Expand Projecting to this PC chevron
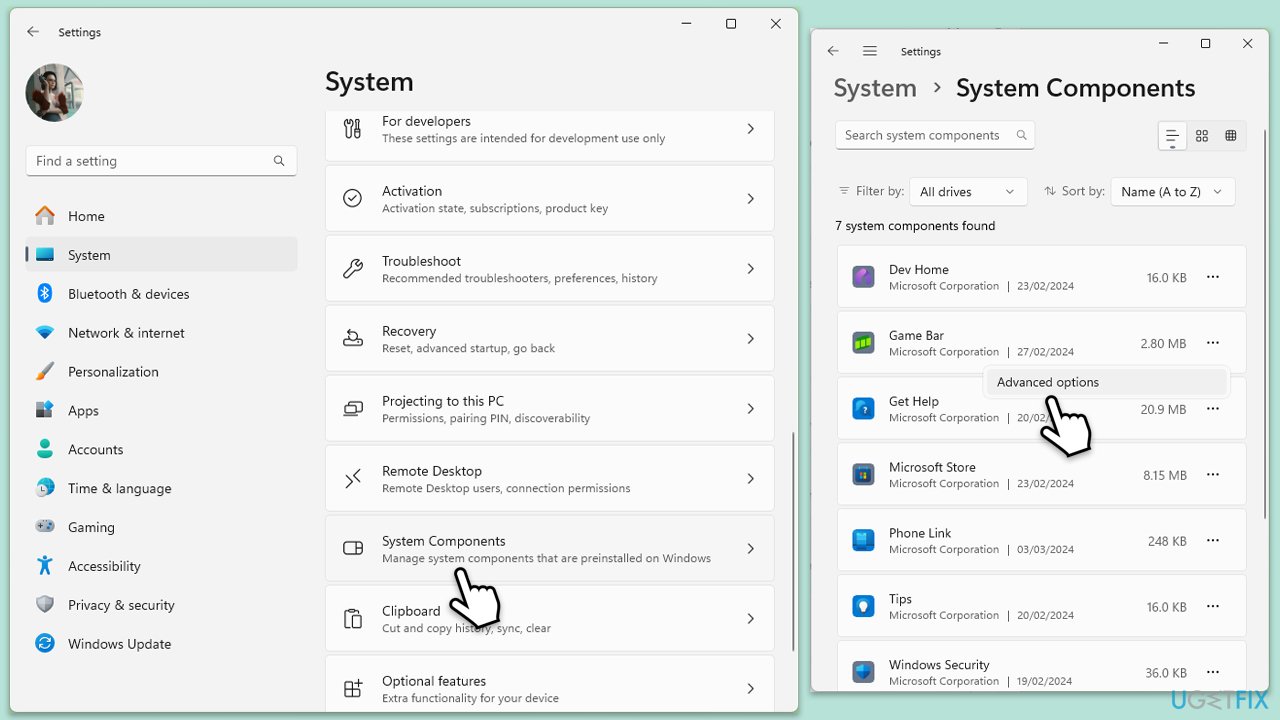 [x=751, y=409]
